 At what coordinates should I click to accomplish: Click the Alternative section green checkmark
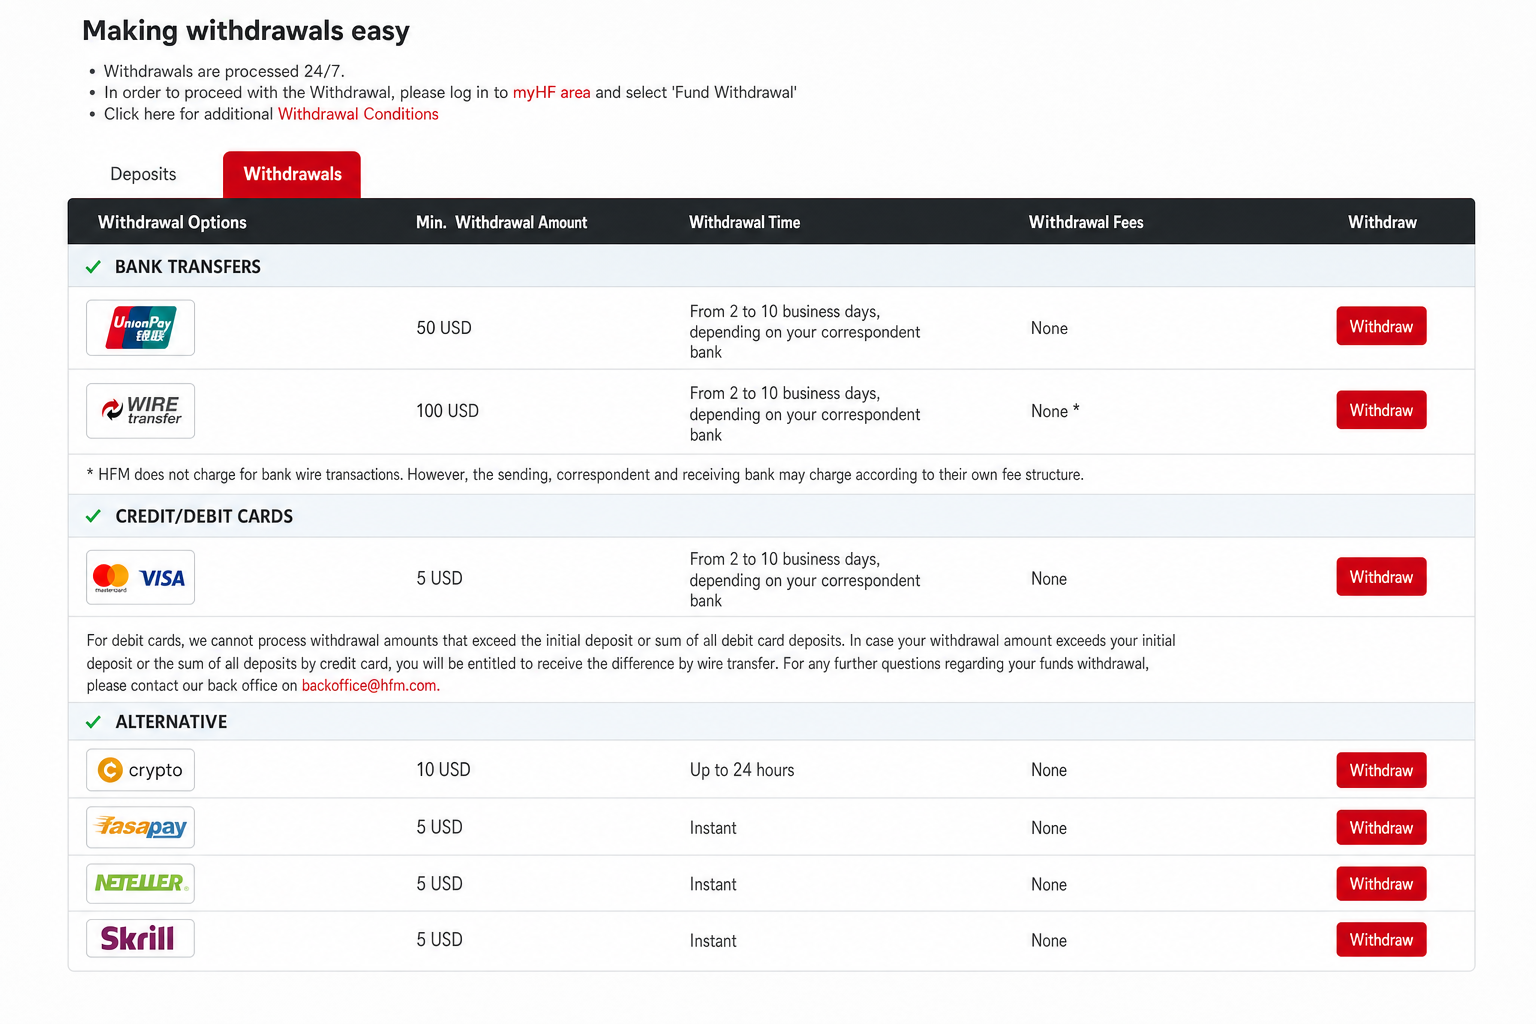(93, 722)
